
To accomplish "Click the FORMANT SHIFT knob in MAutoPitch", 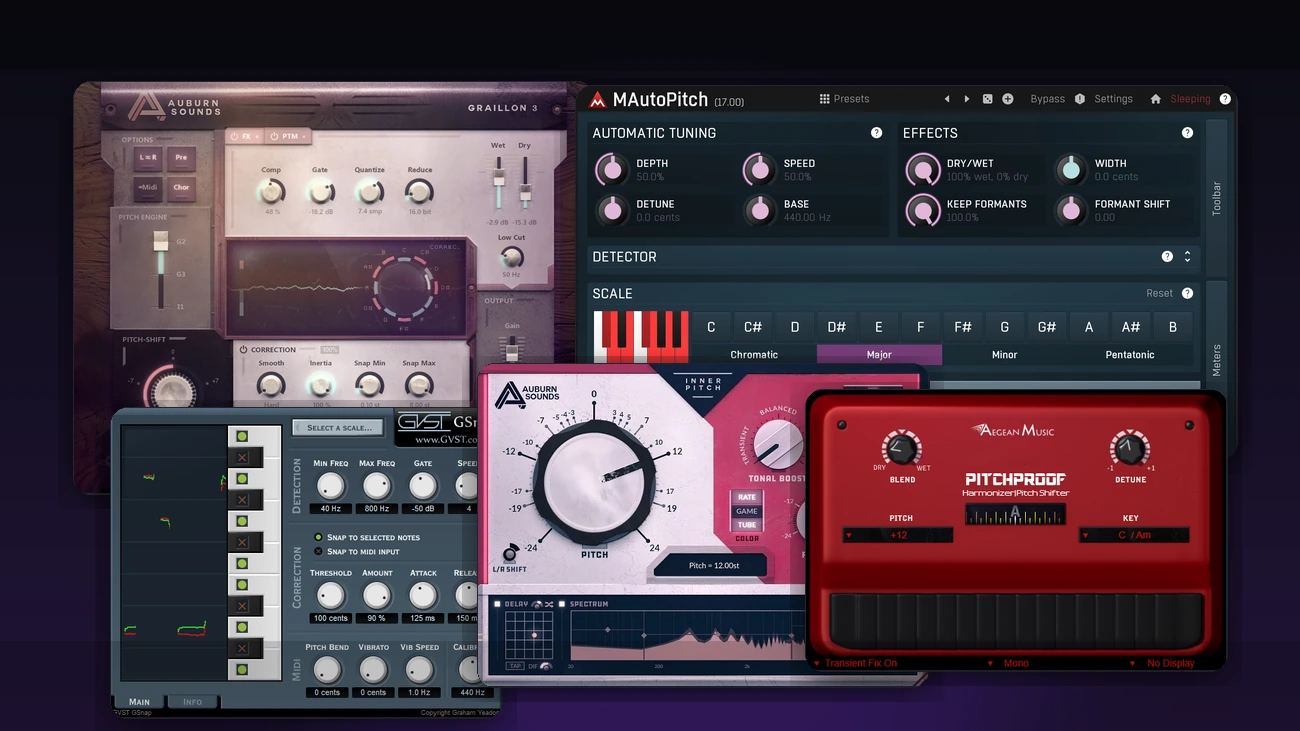I will coord(1071,210).
